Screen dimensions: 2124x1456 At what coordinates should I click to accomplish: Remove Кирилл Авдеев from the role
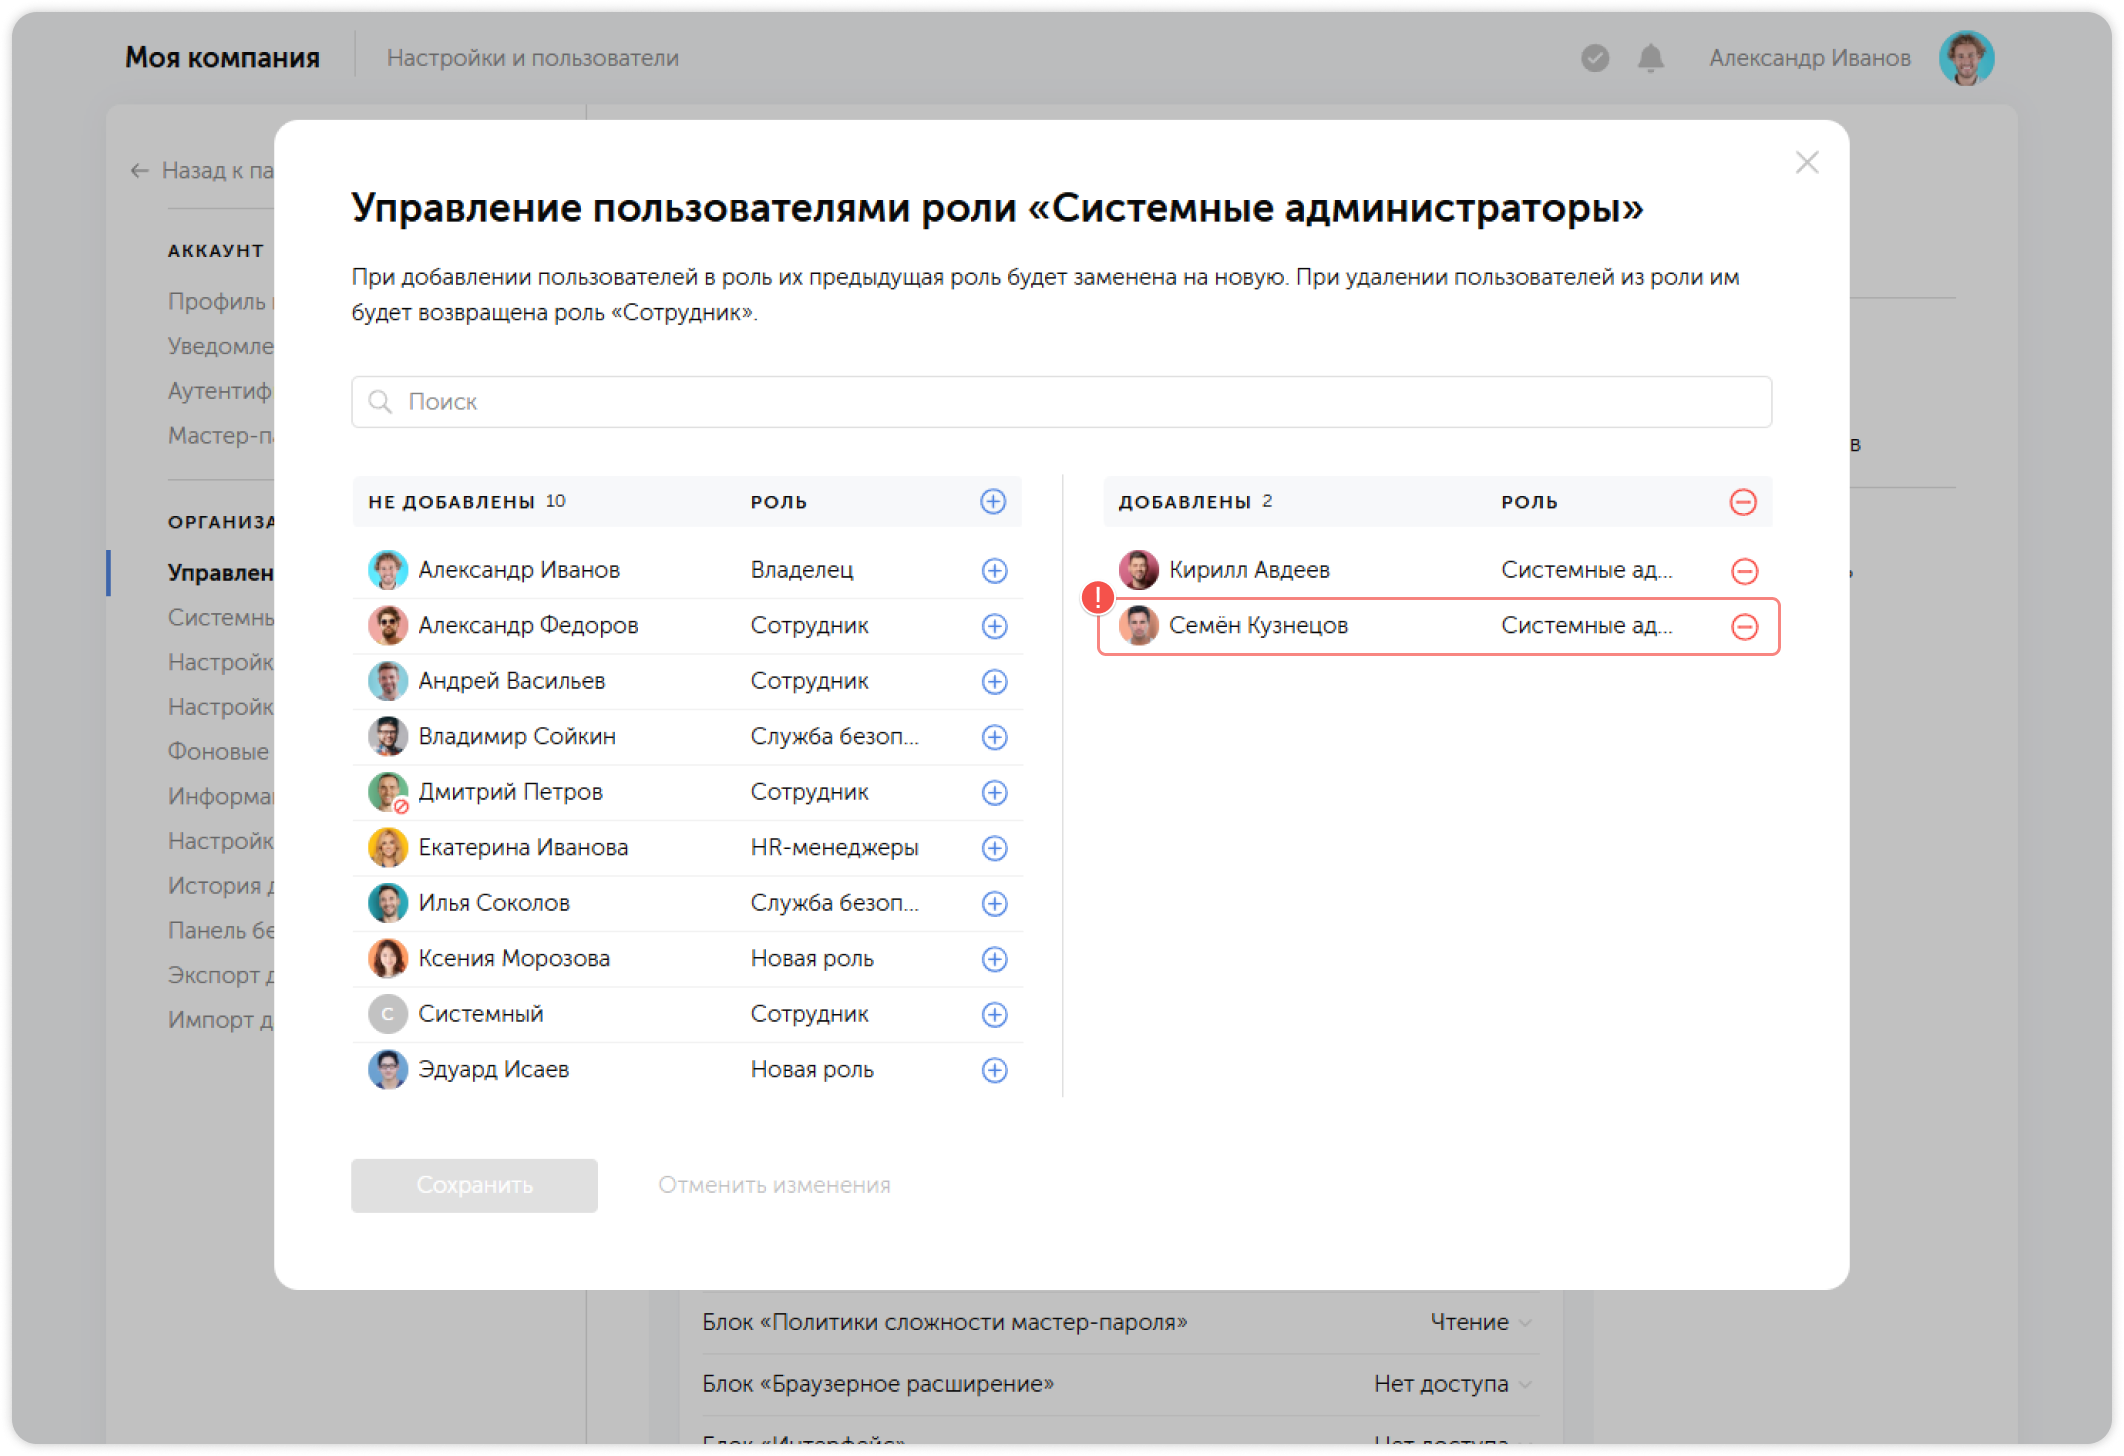click(x=1744, y=571)
